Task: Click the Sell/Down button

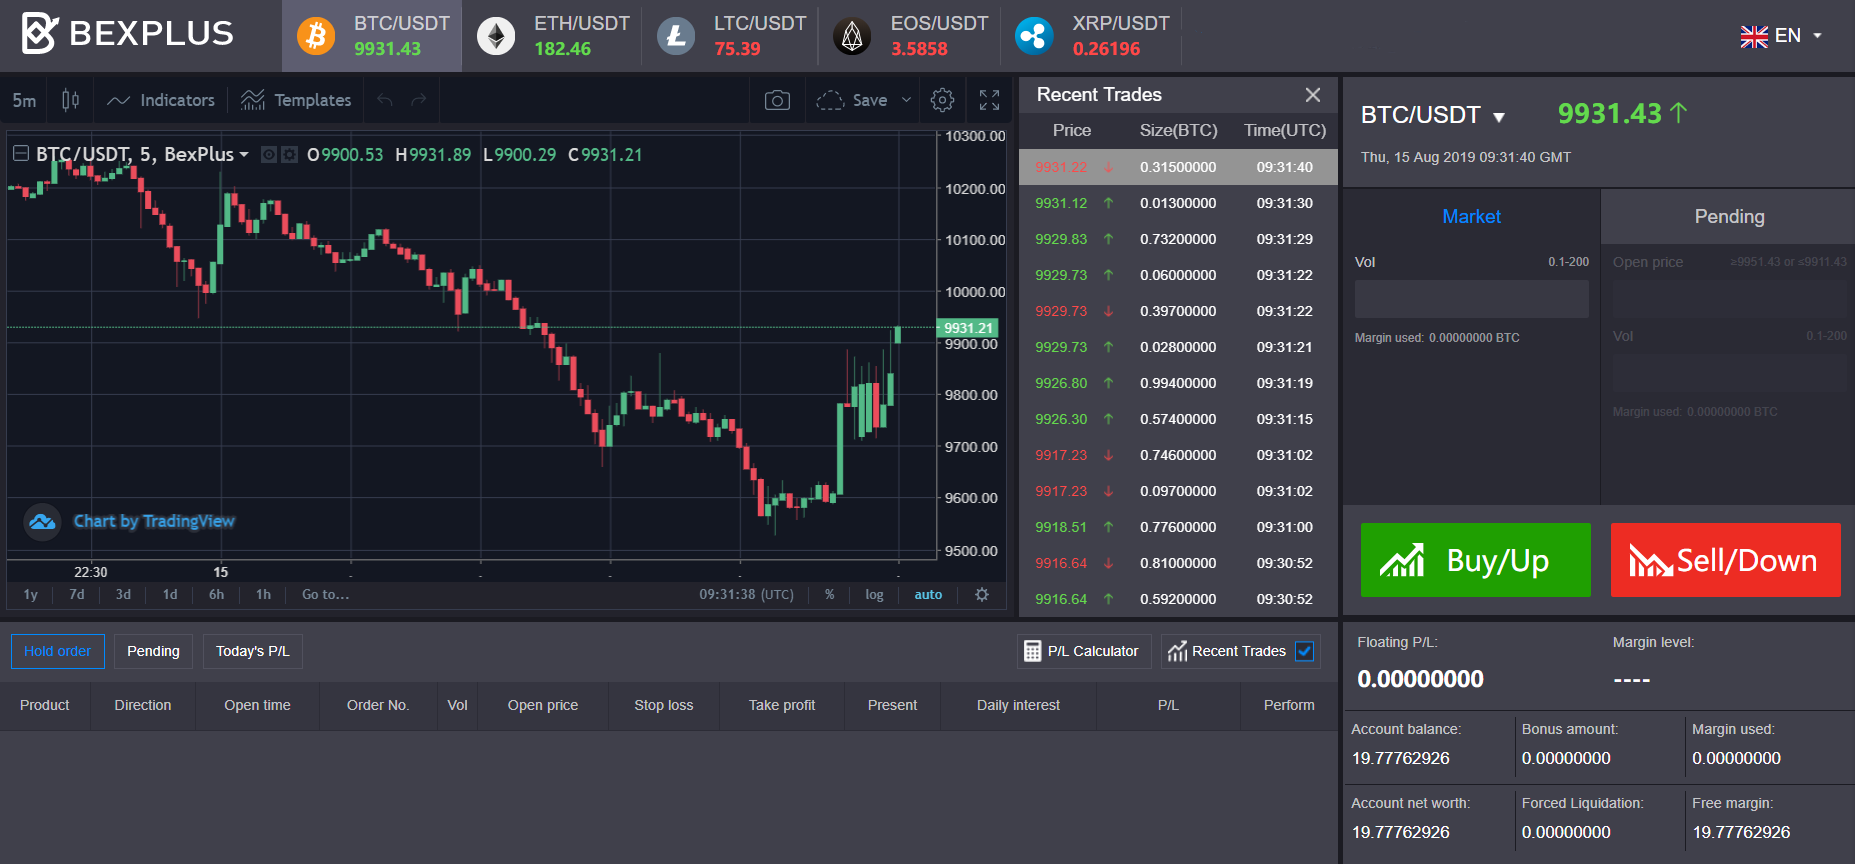Action: 1725,560
